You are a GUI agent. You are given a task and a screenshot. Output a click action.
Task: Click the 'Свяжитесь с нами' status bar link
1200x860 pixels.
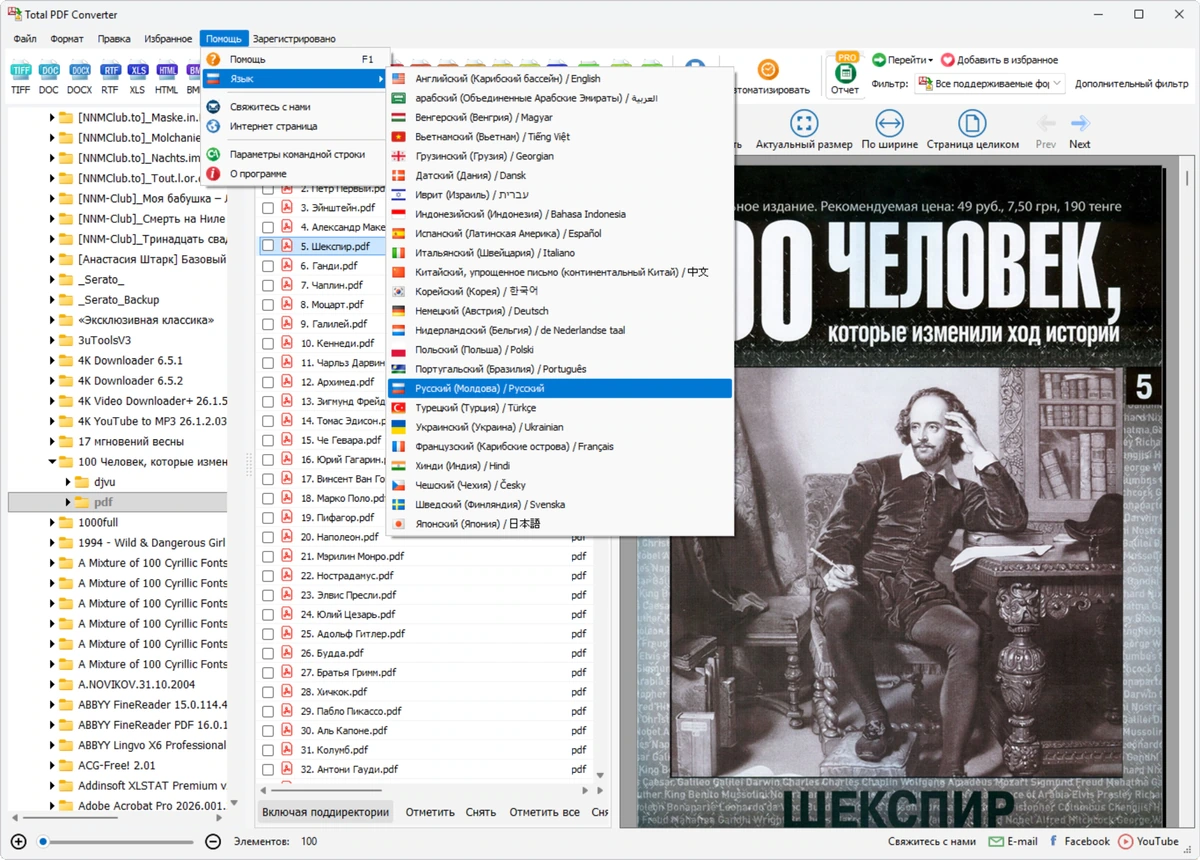932,842
